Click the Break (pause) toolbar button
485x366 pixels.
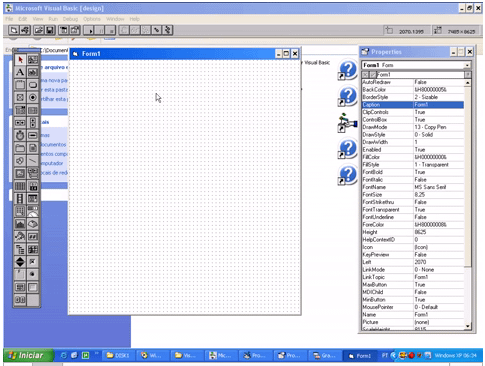click(x=100, y=30)
